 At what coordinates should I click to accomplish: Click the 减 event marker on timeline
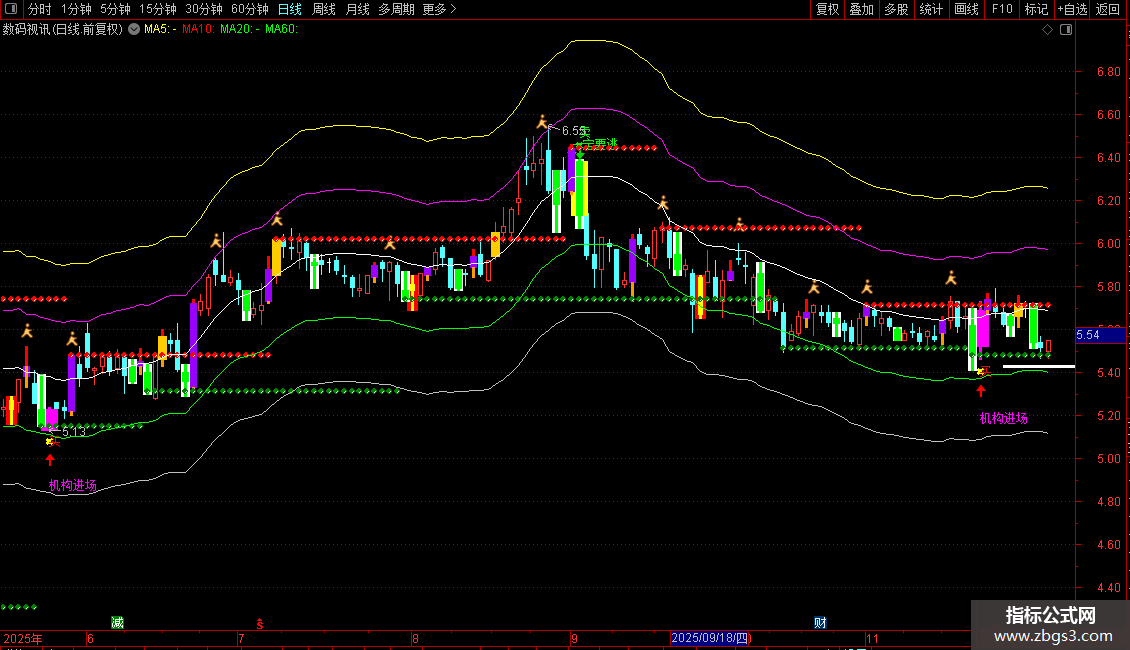(117, 623)
